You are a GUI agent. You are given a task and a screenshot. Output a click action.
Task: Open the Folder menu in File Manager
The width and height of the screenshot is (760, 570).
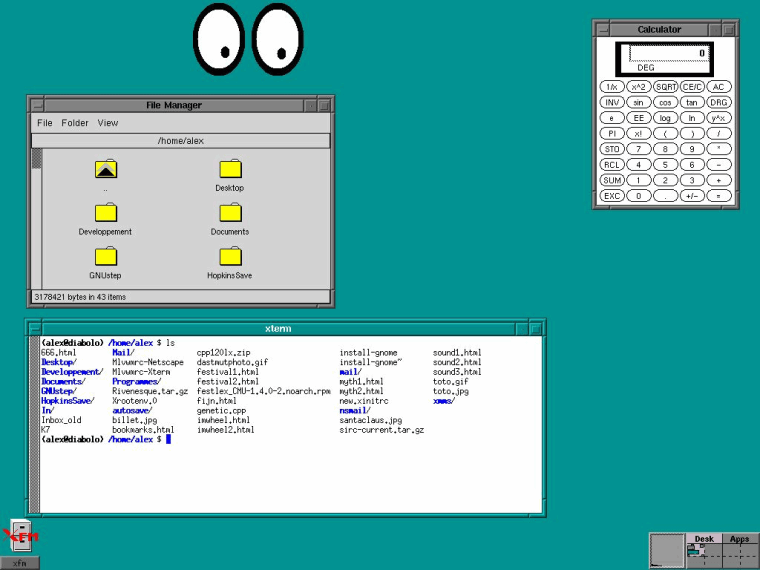click(x=75, y=123)
